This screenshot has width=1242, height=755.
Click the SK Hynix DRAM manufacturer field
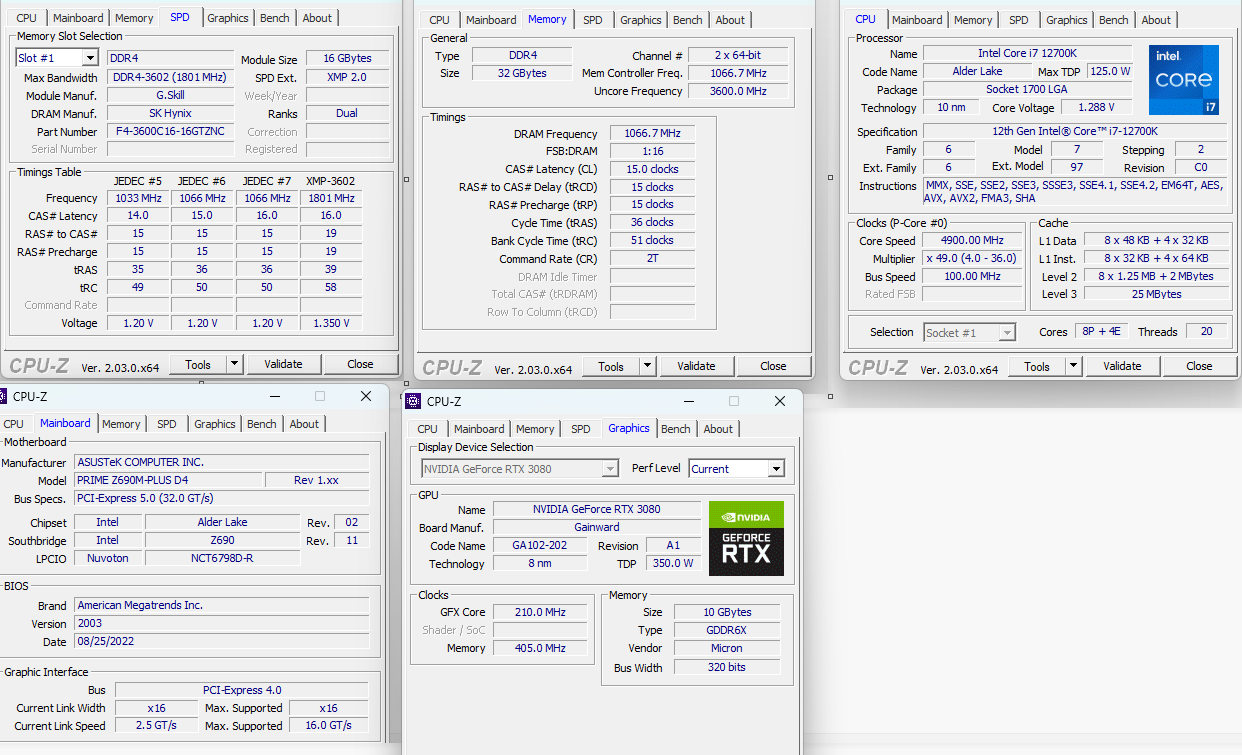(x=170, y=113)
